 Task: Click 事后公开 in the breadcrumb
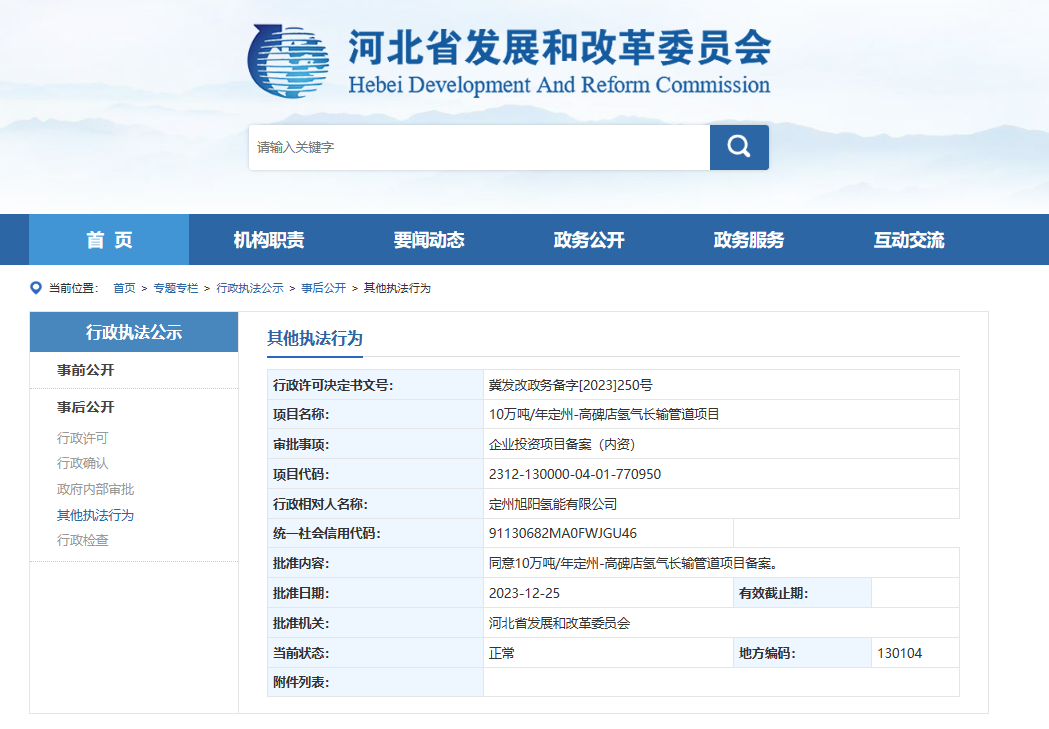323,288
